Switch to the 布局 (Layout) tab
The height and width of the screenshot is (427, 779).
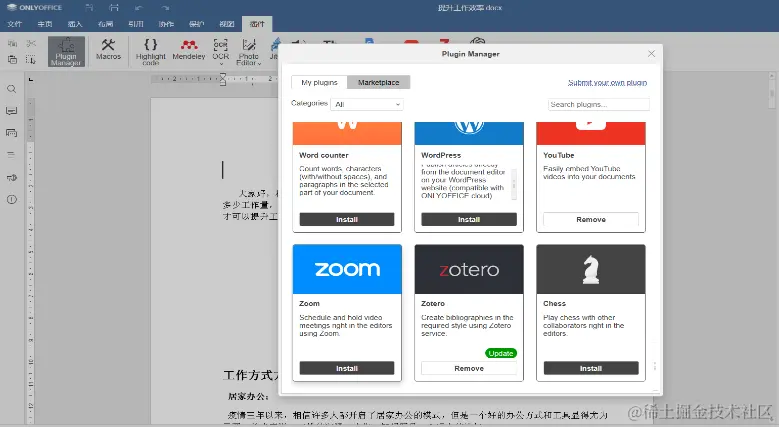click(105, 24)
